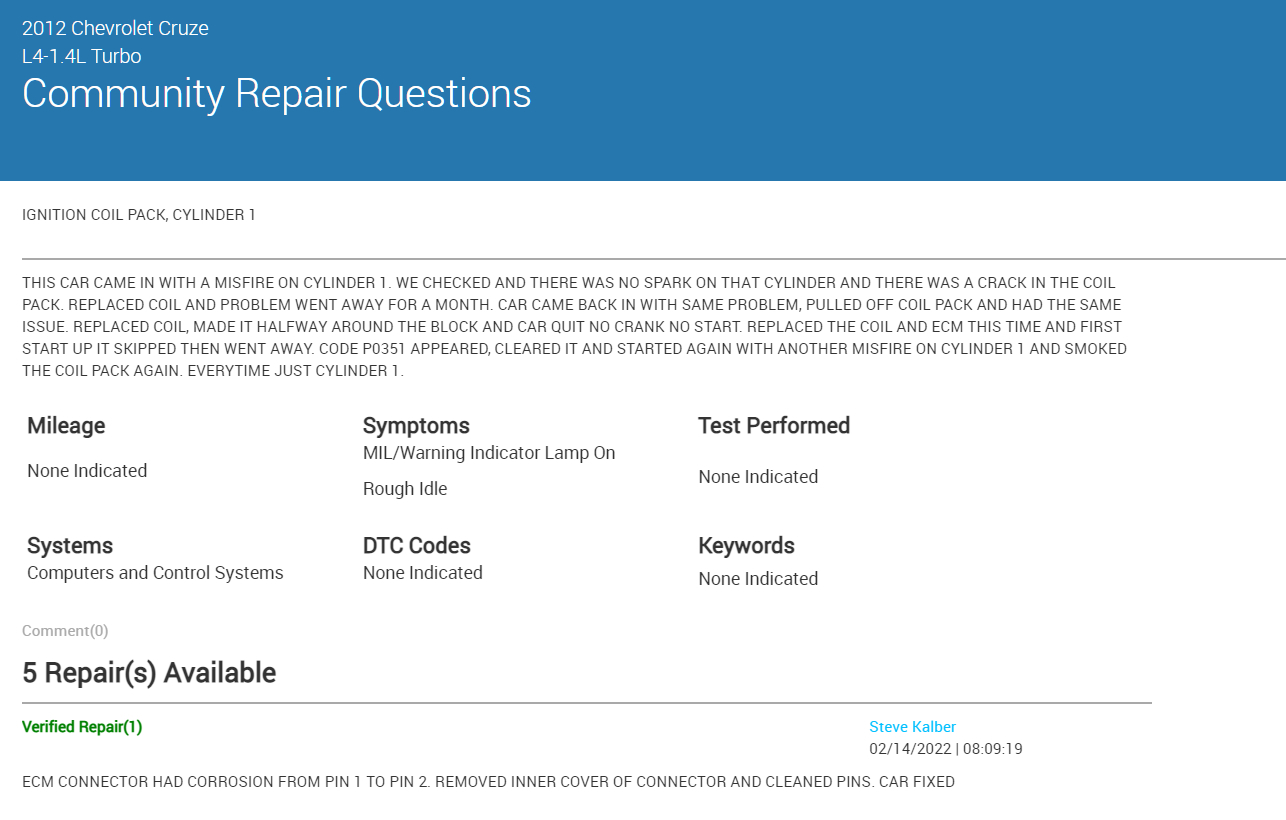Select the IGNITION COIL PACK, CYLINDER 1 title
The width and height of the screenshot is (1286, 820).
coord(139,215)
